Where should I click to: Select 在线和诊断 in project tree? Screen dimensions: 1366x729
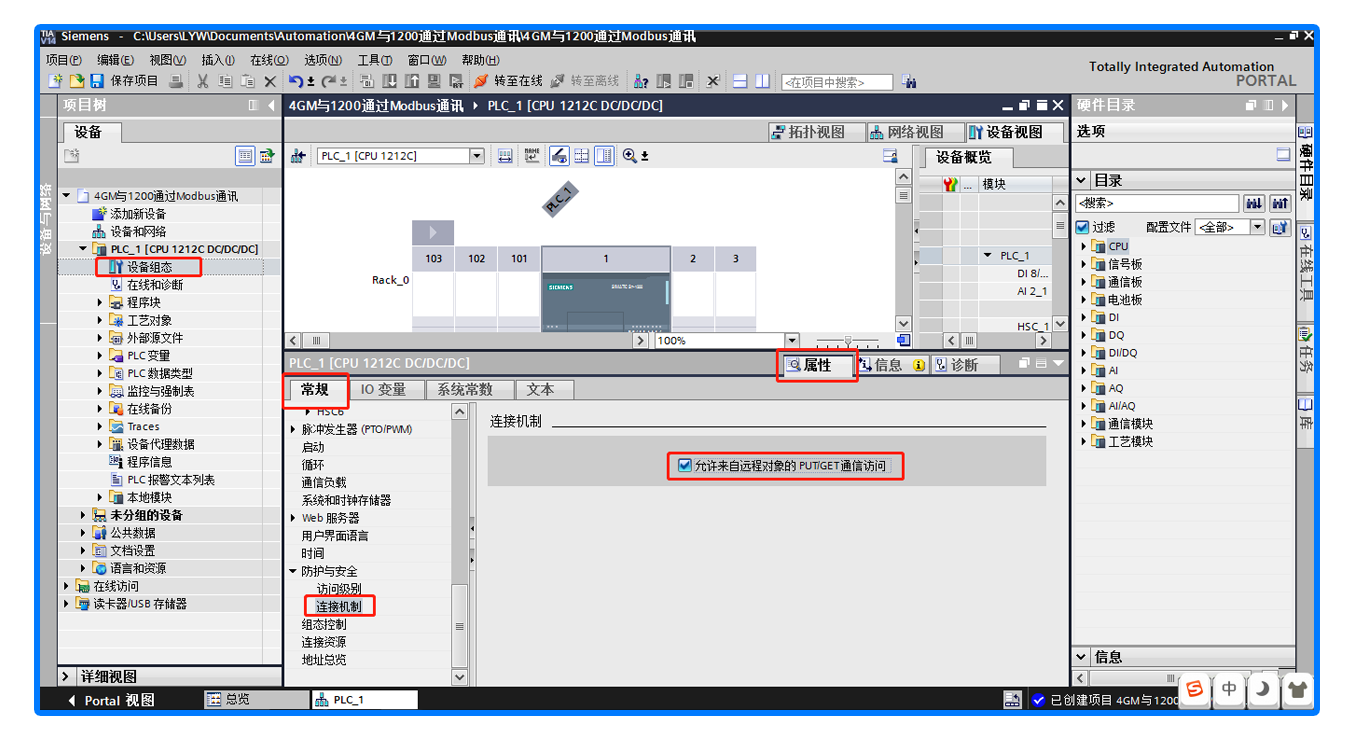154,285
